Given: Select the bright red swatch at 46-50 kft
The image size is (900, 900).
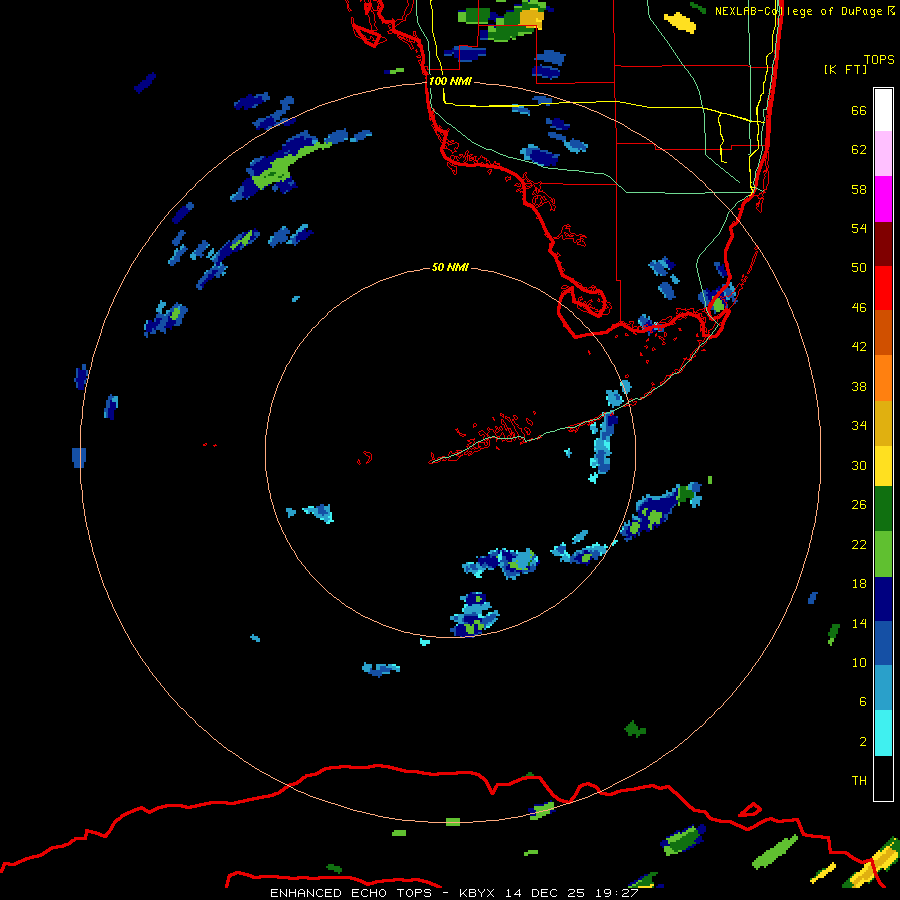Looking at the screenshot, I should coord(883,288).
